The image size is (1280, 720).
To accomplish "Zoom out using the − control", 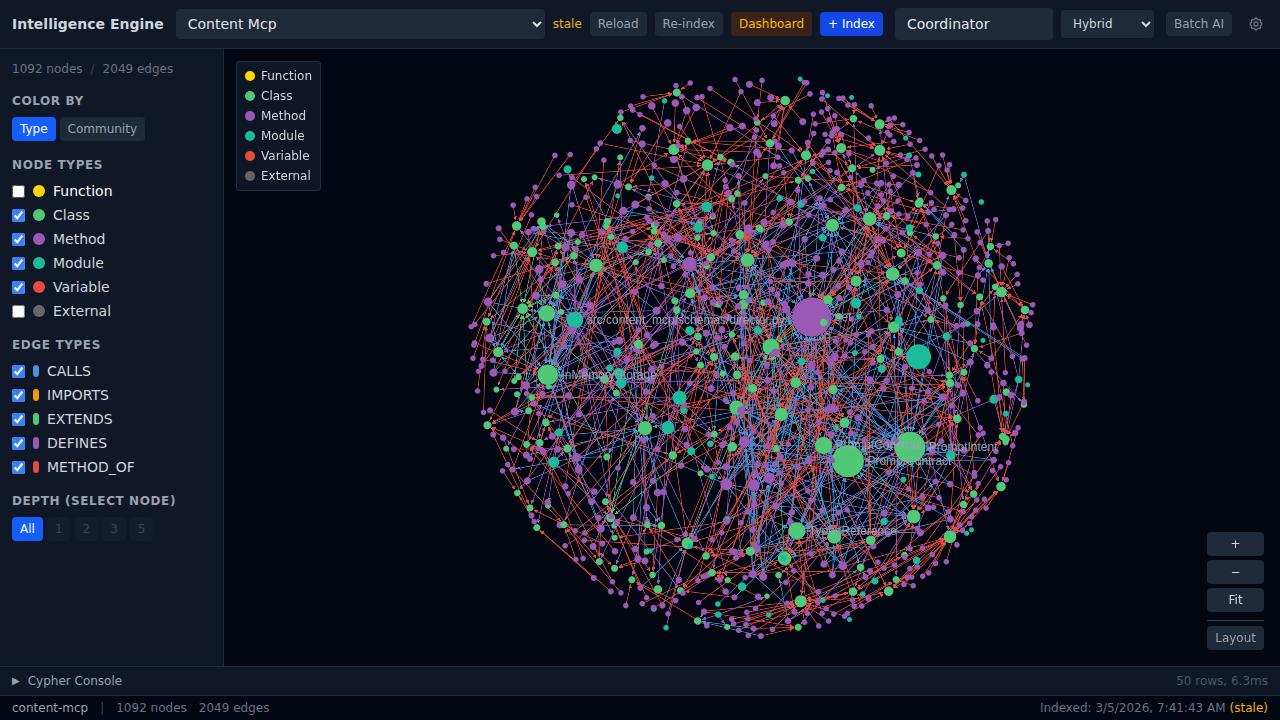I will click(x=1234, y=571).
